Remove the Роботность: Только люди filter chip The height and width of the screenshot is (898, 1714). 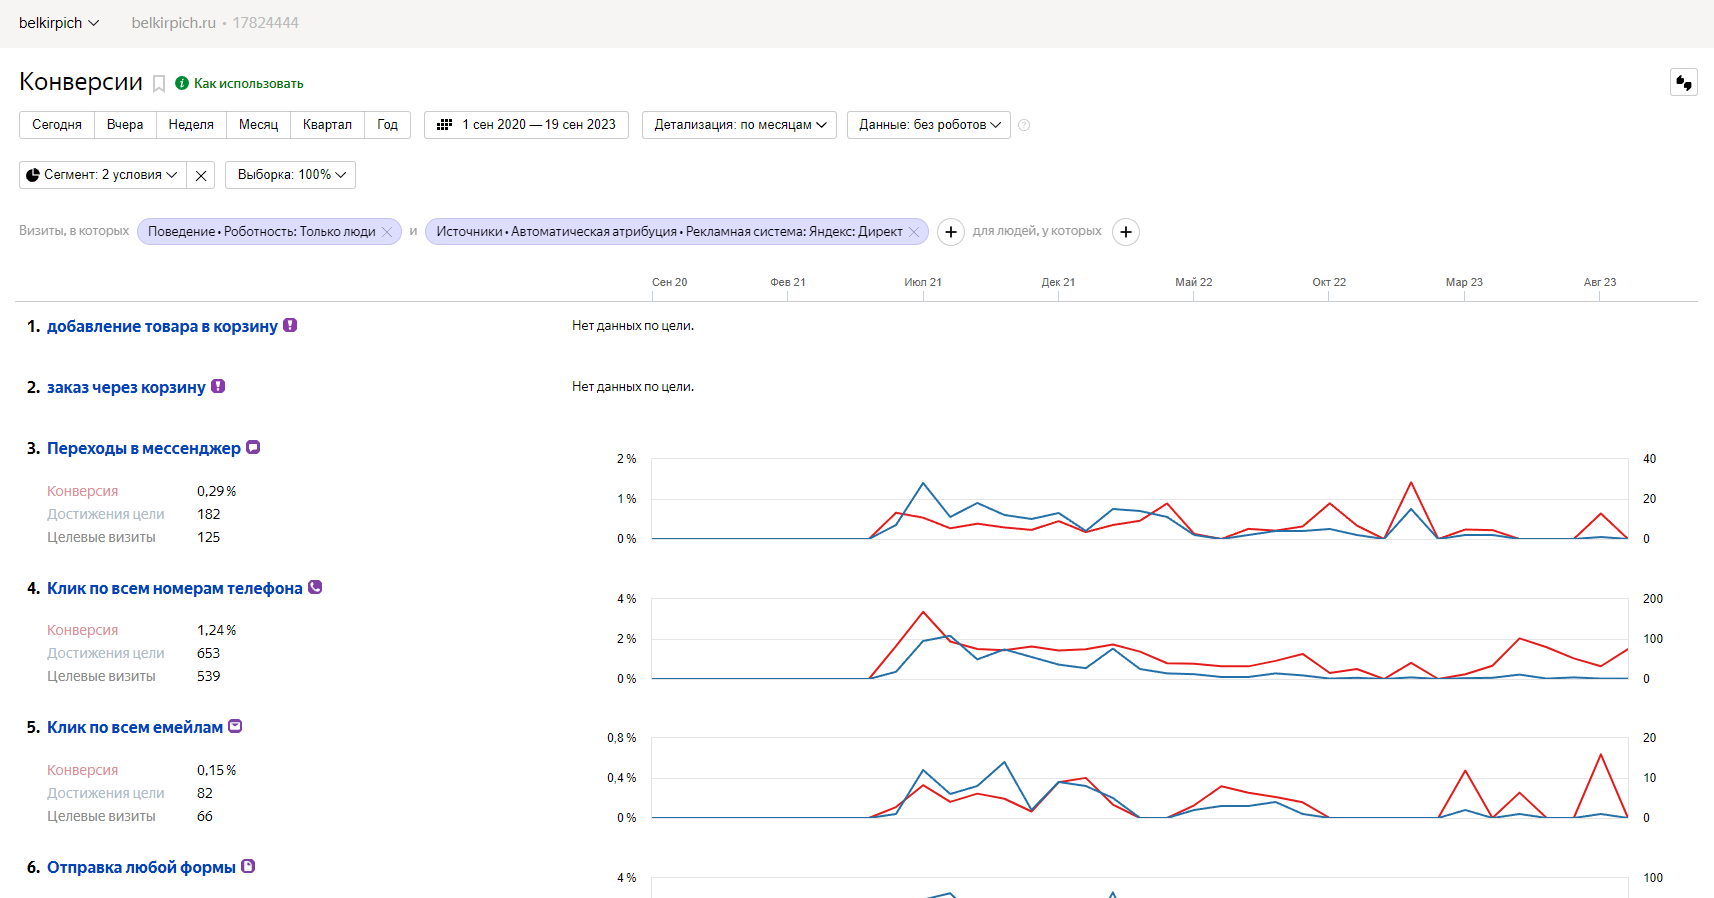point(387,232)
